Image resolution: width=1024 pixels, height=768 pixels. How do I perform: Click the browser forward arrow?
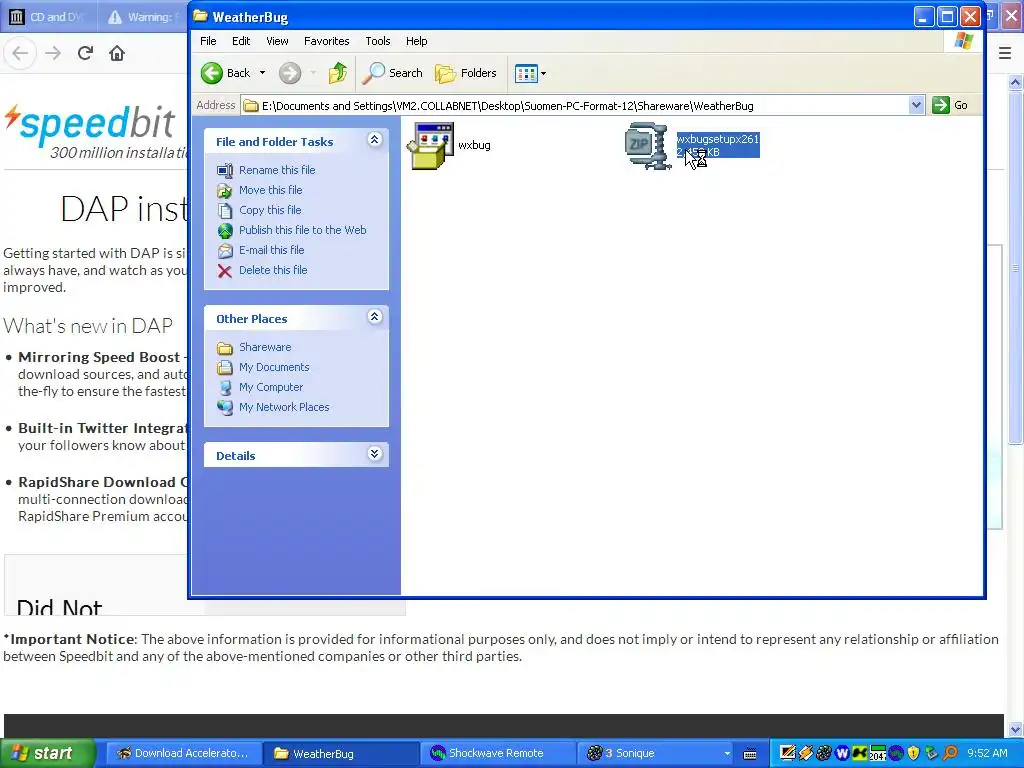53,53
